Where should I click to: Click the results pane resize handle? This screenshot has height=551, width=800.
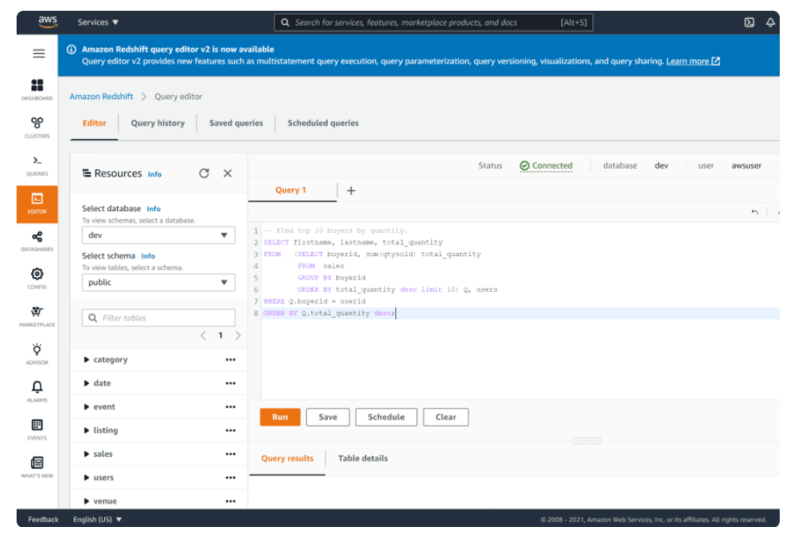pyautogui.click(x=587, y=441)
